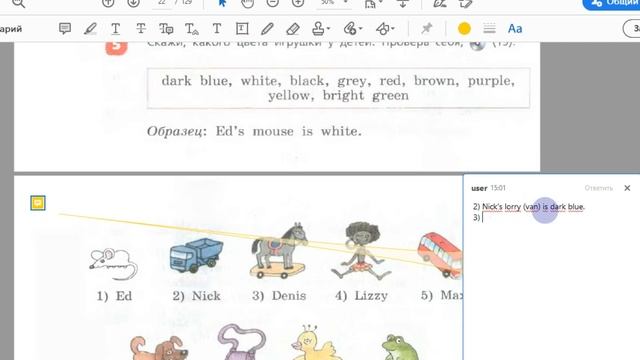Select the insert text at cursor tool

point(191,29)
